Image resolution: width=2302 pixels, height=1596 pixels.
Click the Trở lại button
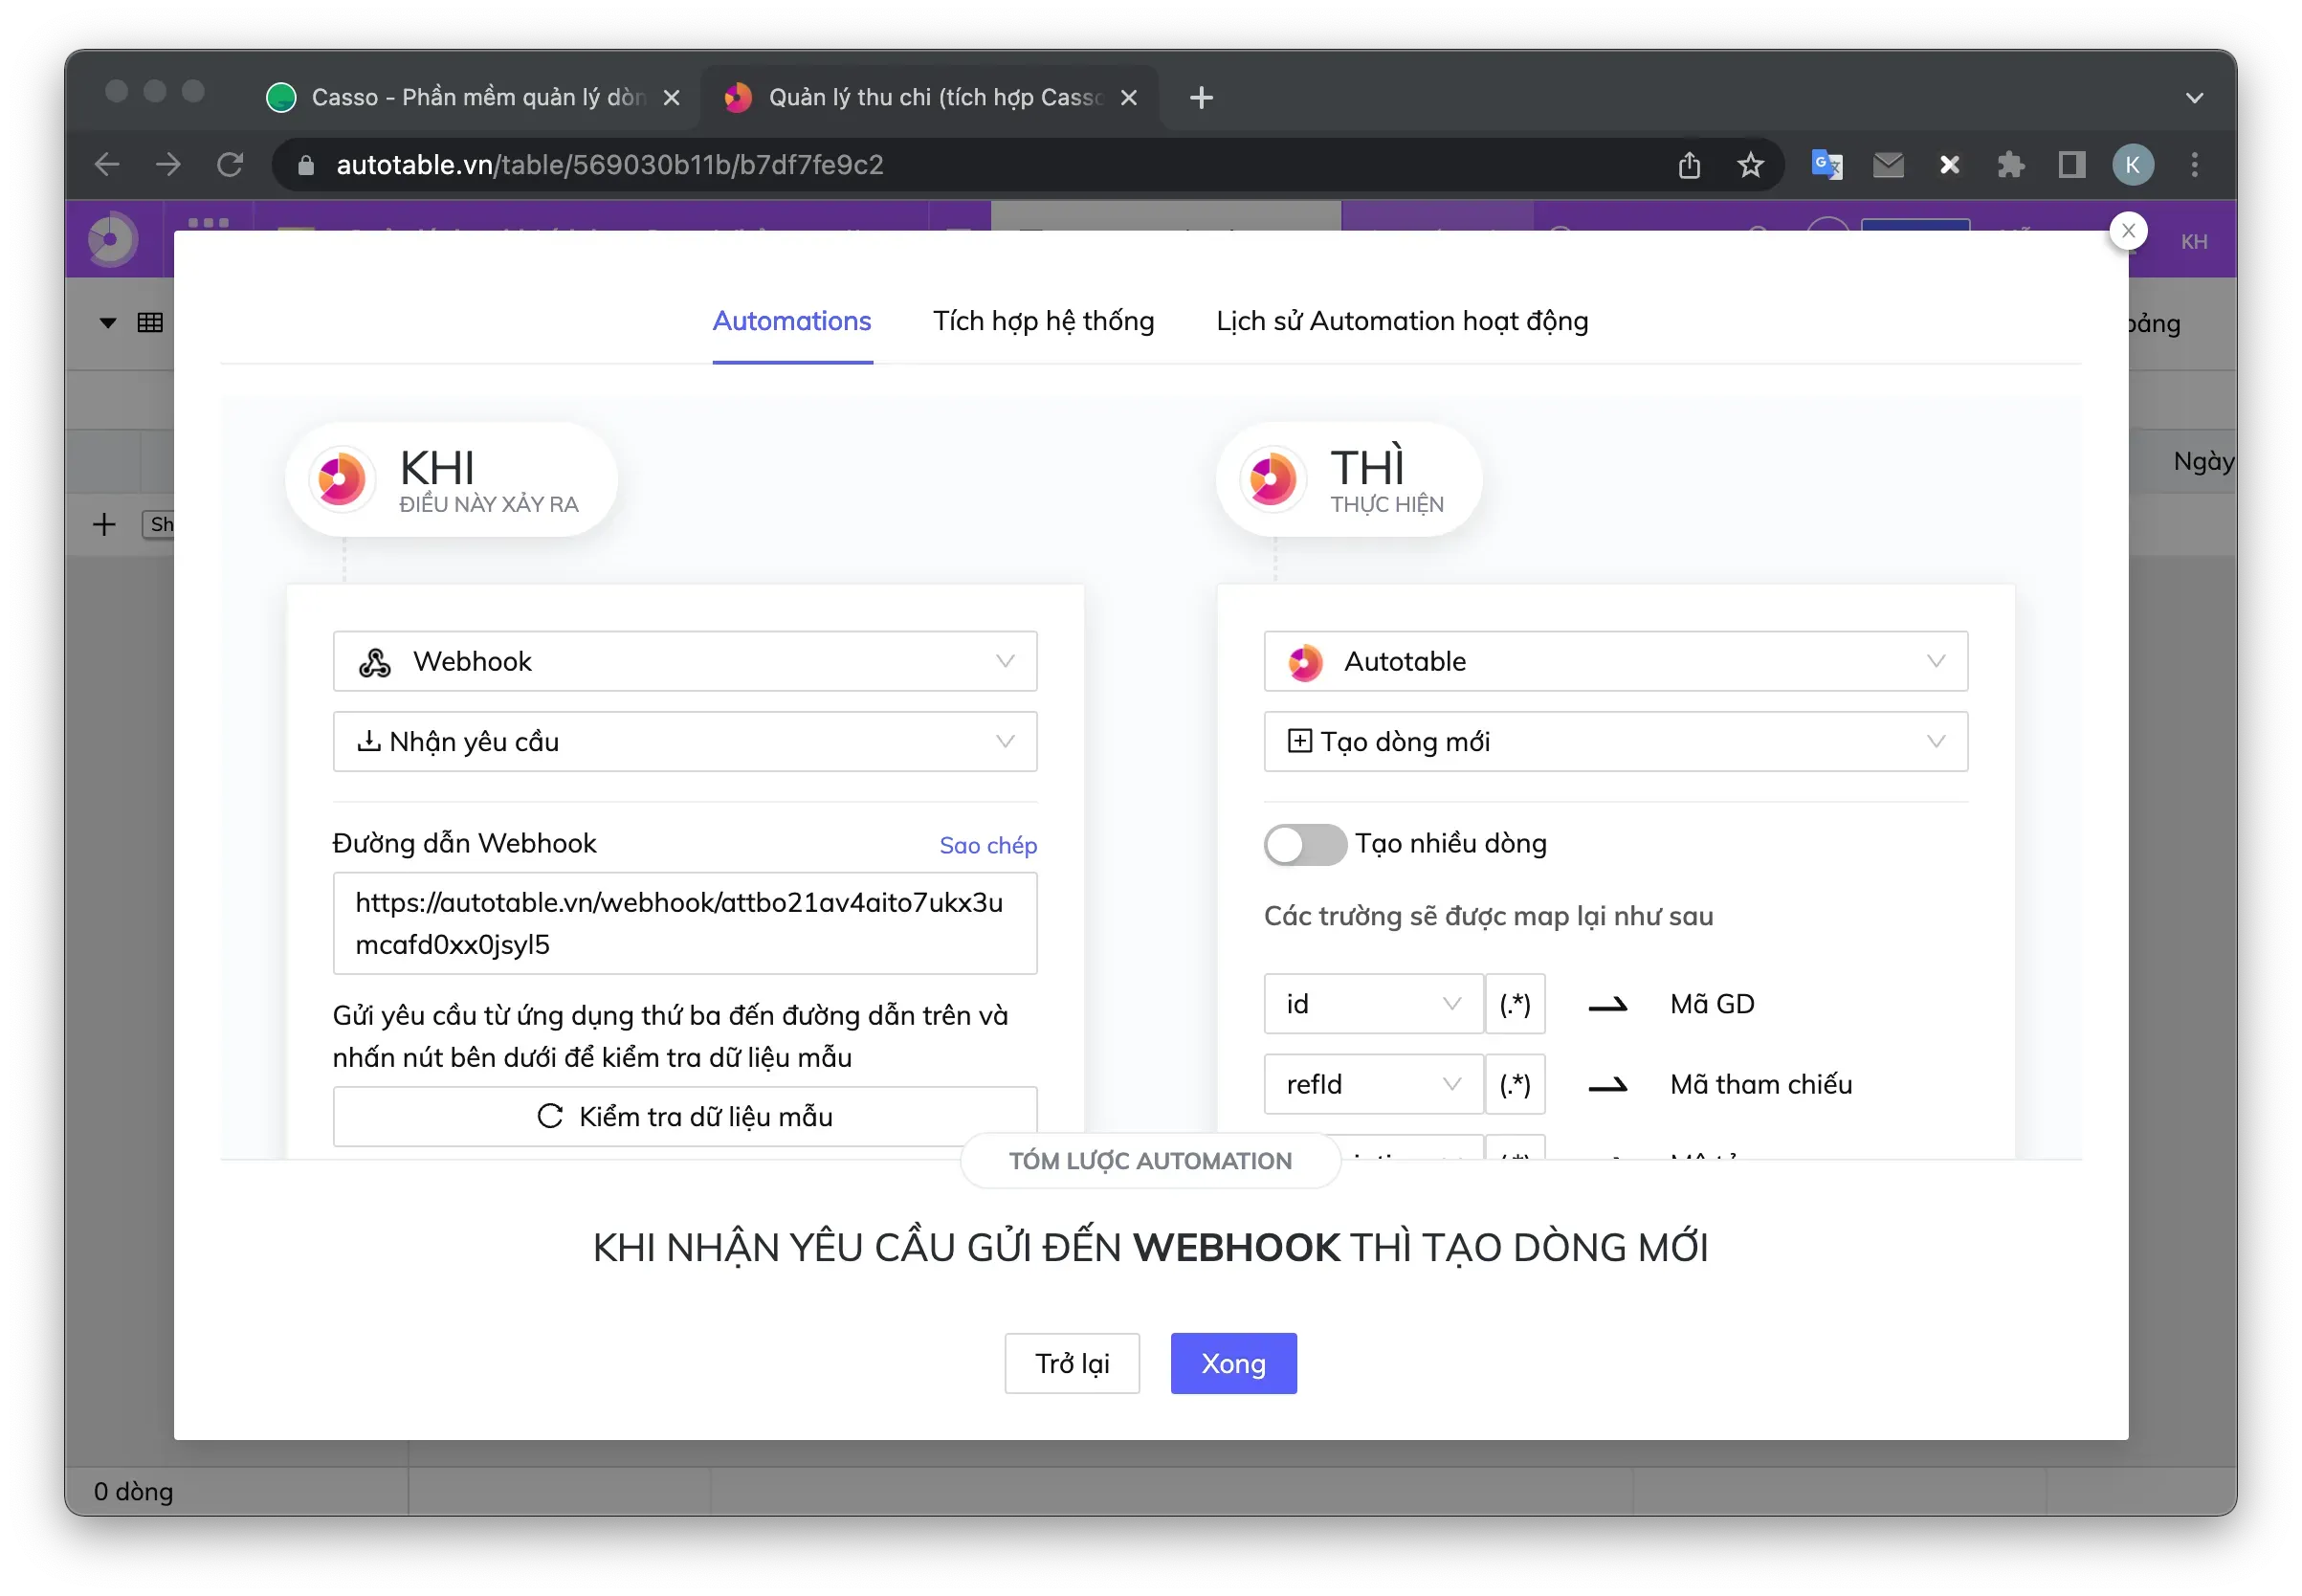pos(1072,1364)
